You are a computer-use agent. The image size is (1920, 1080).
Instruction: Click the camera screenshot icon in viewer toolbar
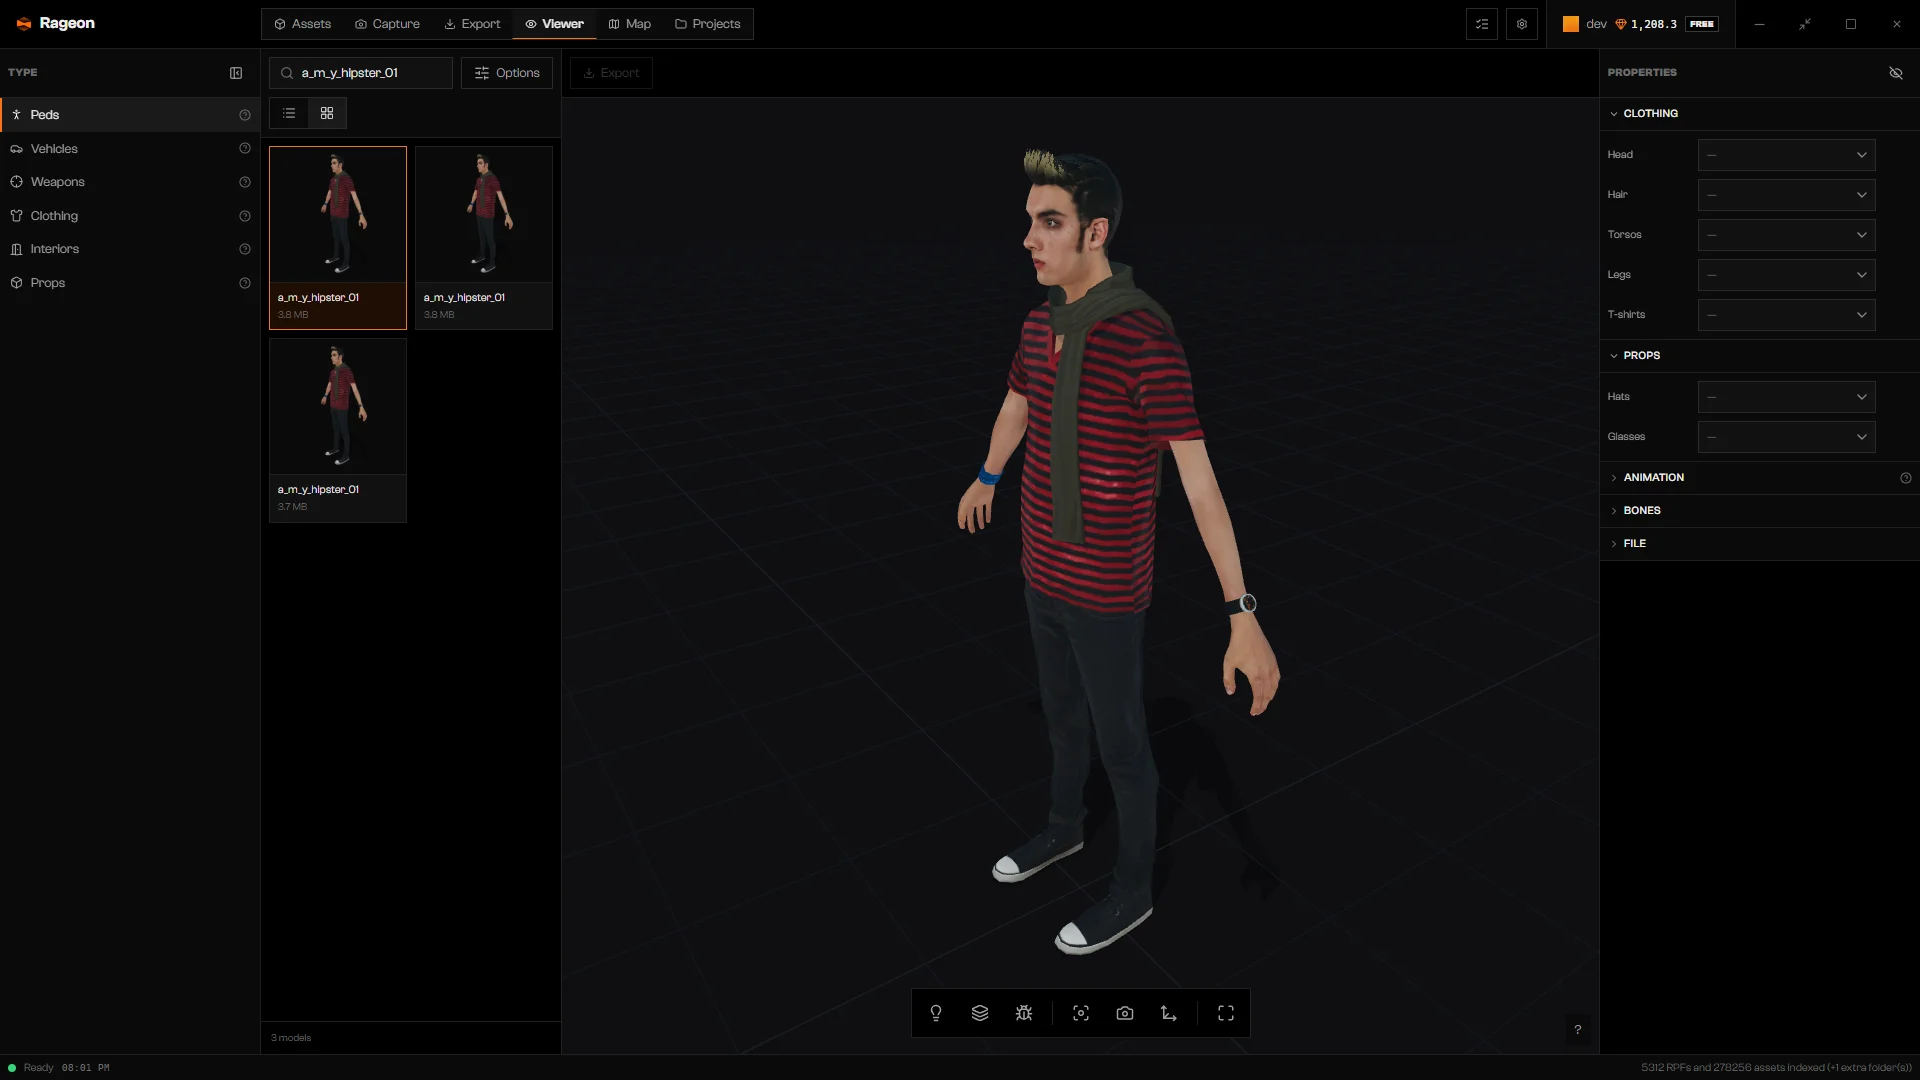click(1125, 1013)
